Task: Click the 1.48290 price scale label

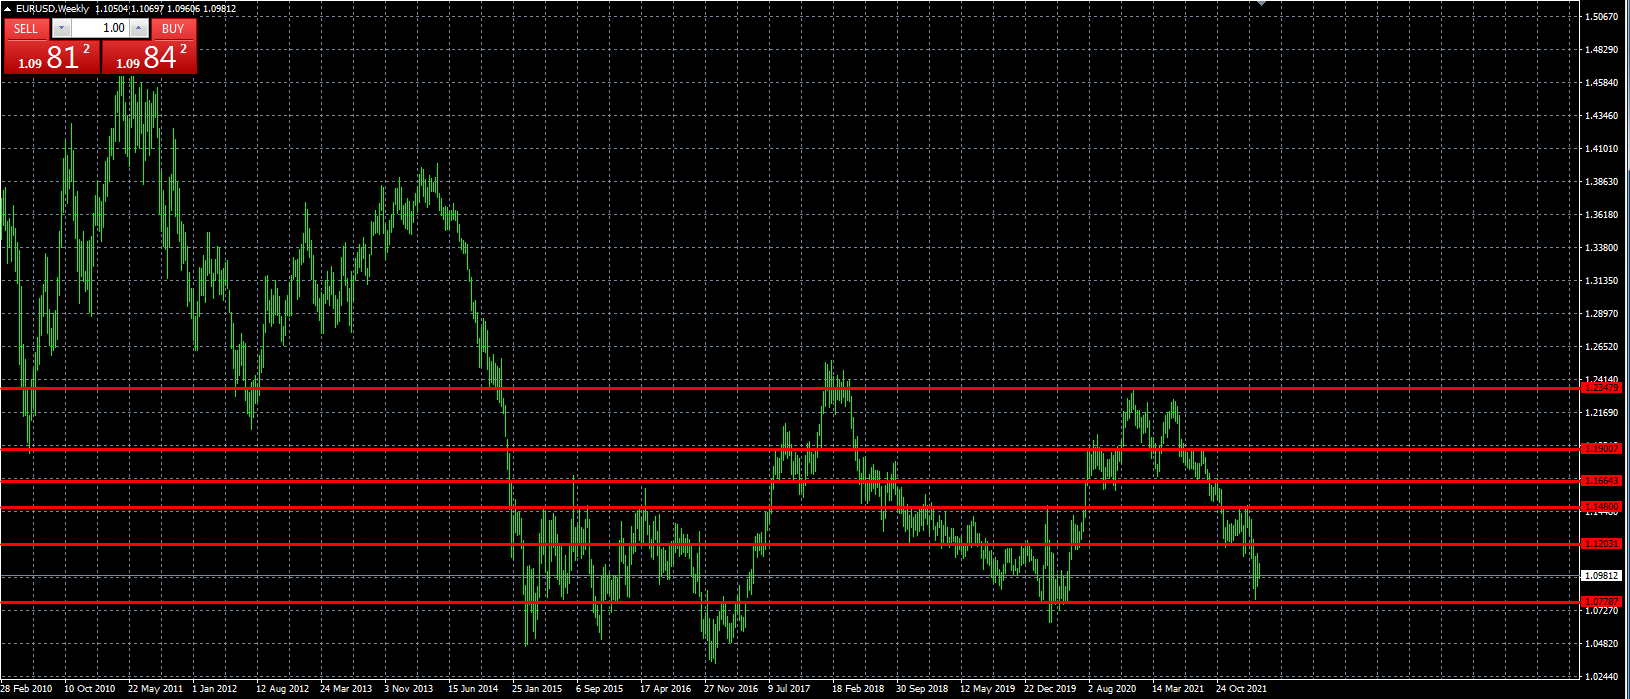Action: [x=1602, y=50]
